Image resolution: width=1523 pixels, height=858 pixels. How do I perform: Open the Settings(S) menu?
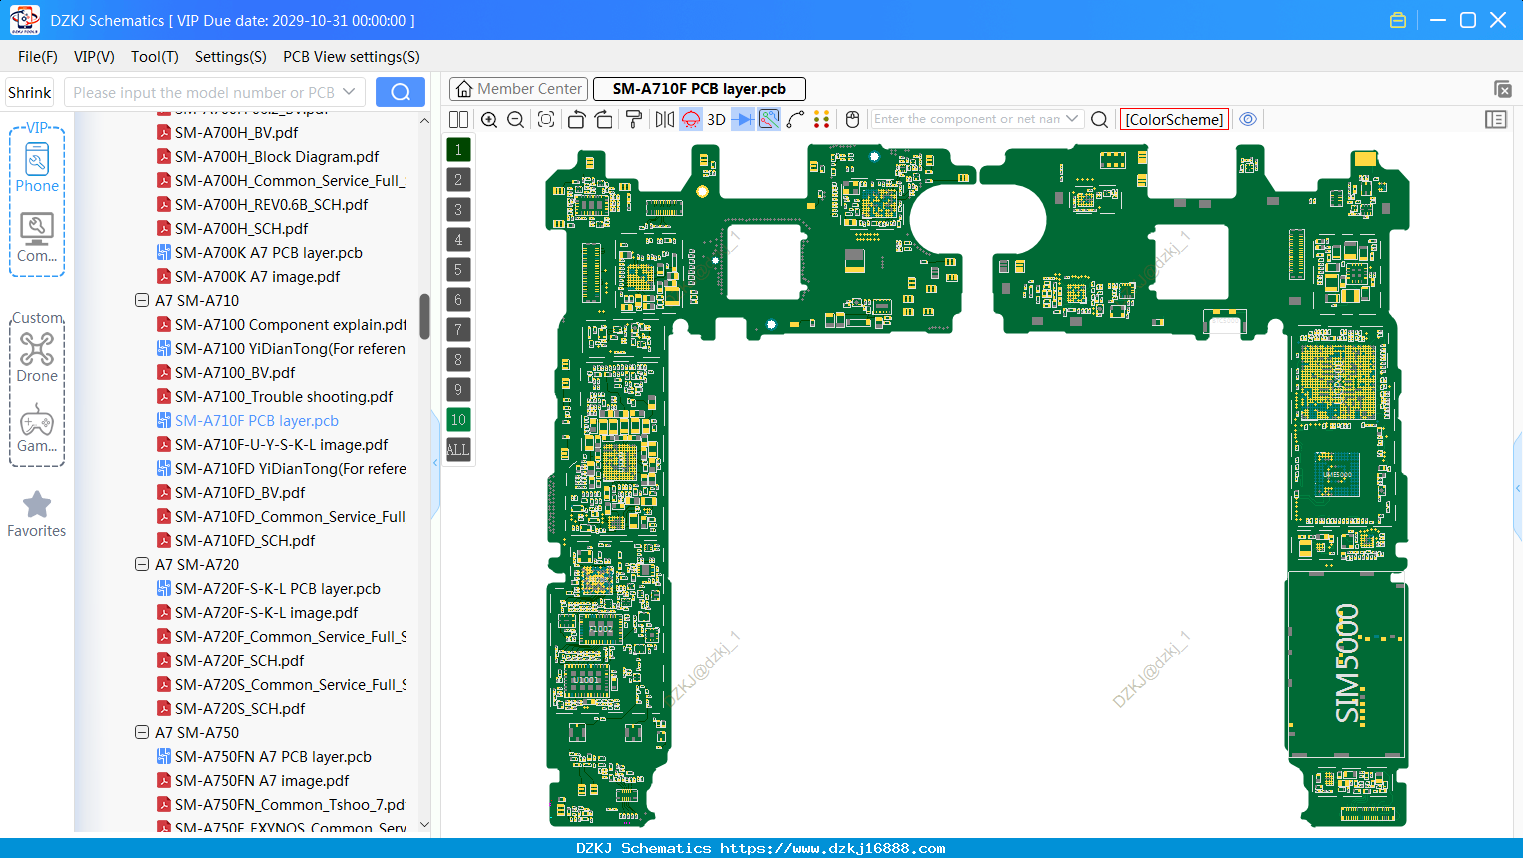(231, 57)
